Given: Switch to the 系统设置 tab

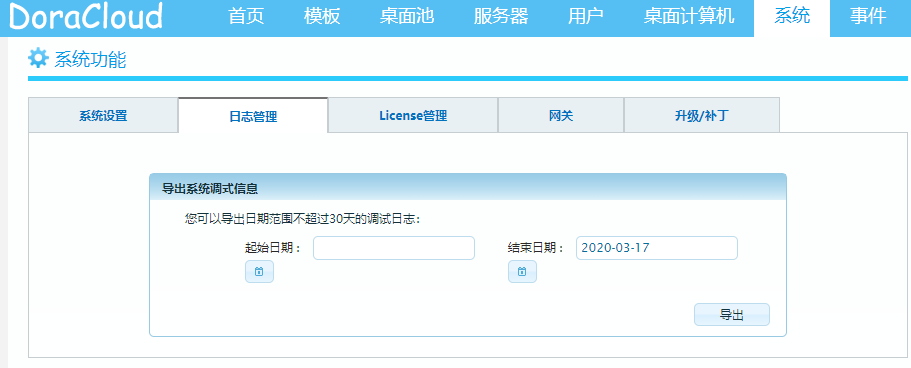Looking at the screenshot, I should [x=103, y=115].
